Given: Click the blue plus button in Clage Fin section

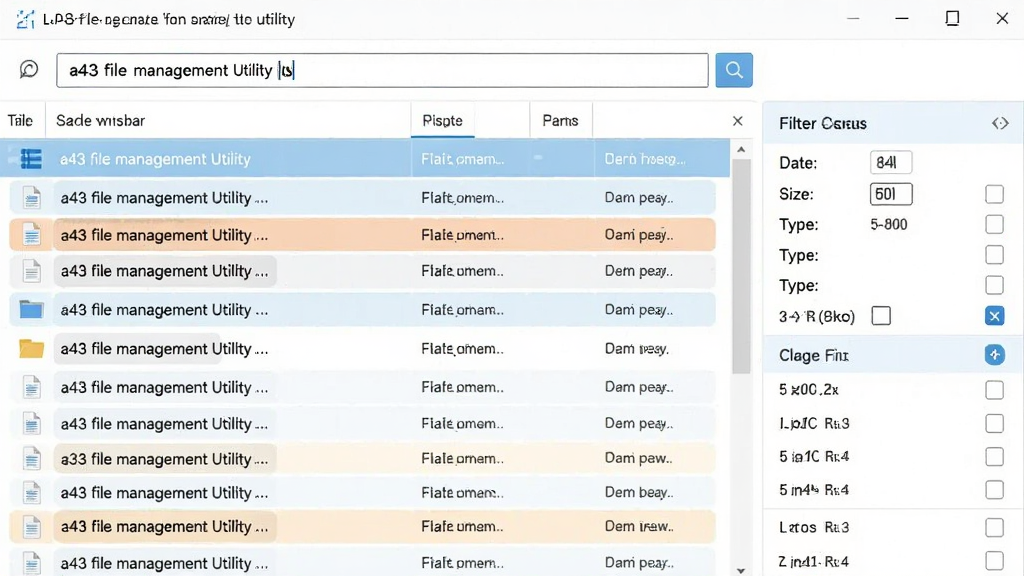Looking at the screenshot, I should (995, 355).
